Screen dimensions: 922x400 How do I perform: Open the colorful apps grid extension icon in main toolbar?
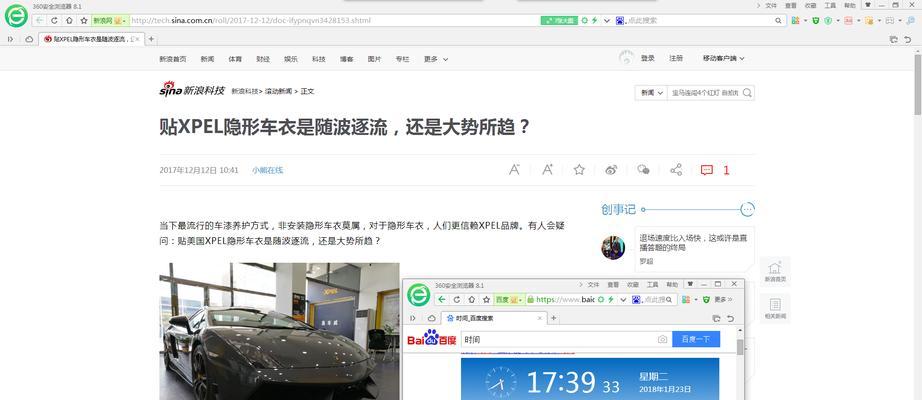pyautogui.click(x=796, y=20)
